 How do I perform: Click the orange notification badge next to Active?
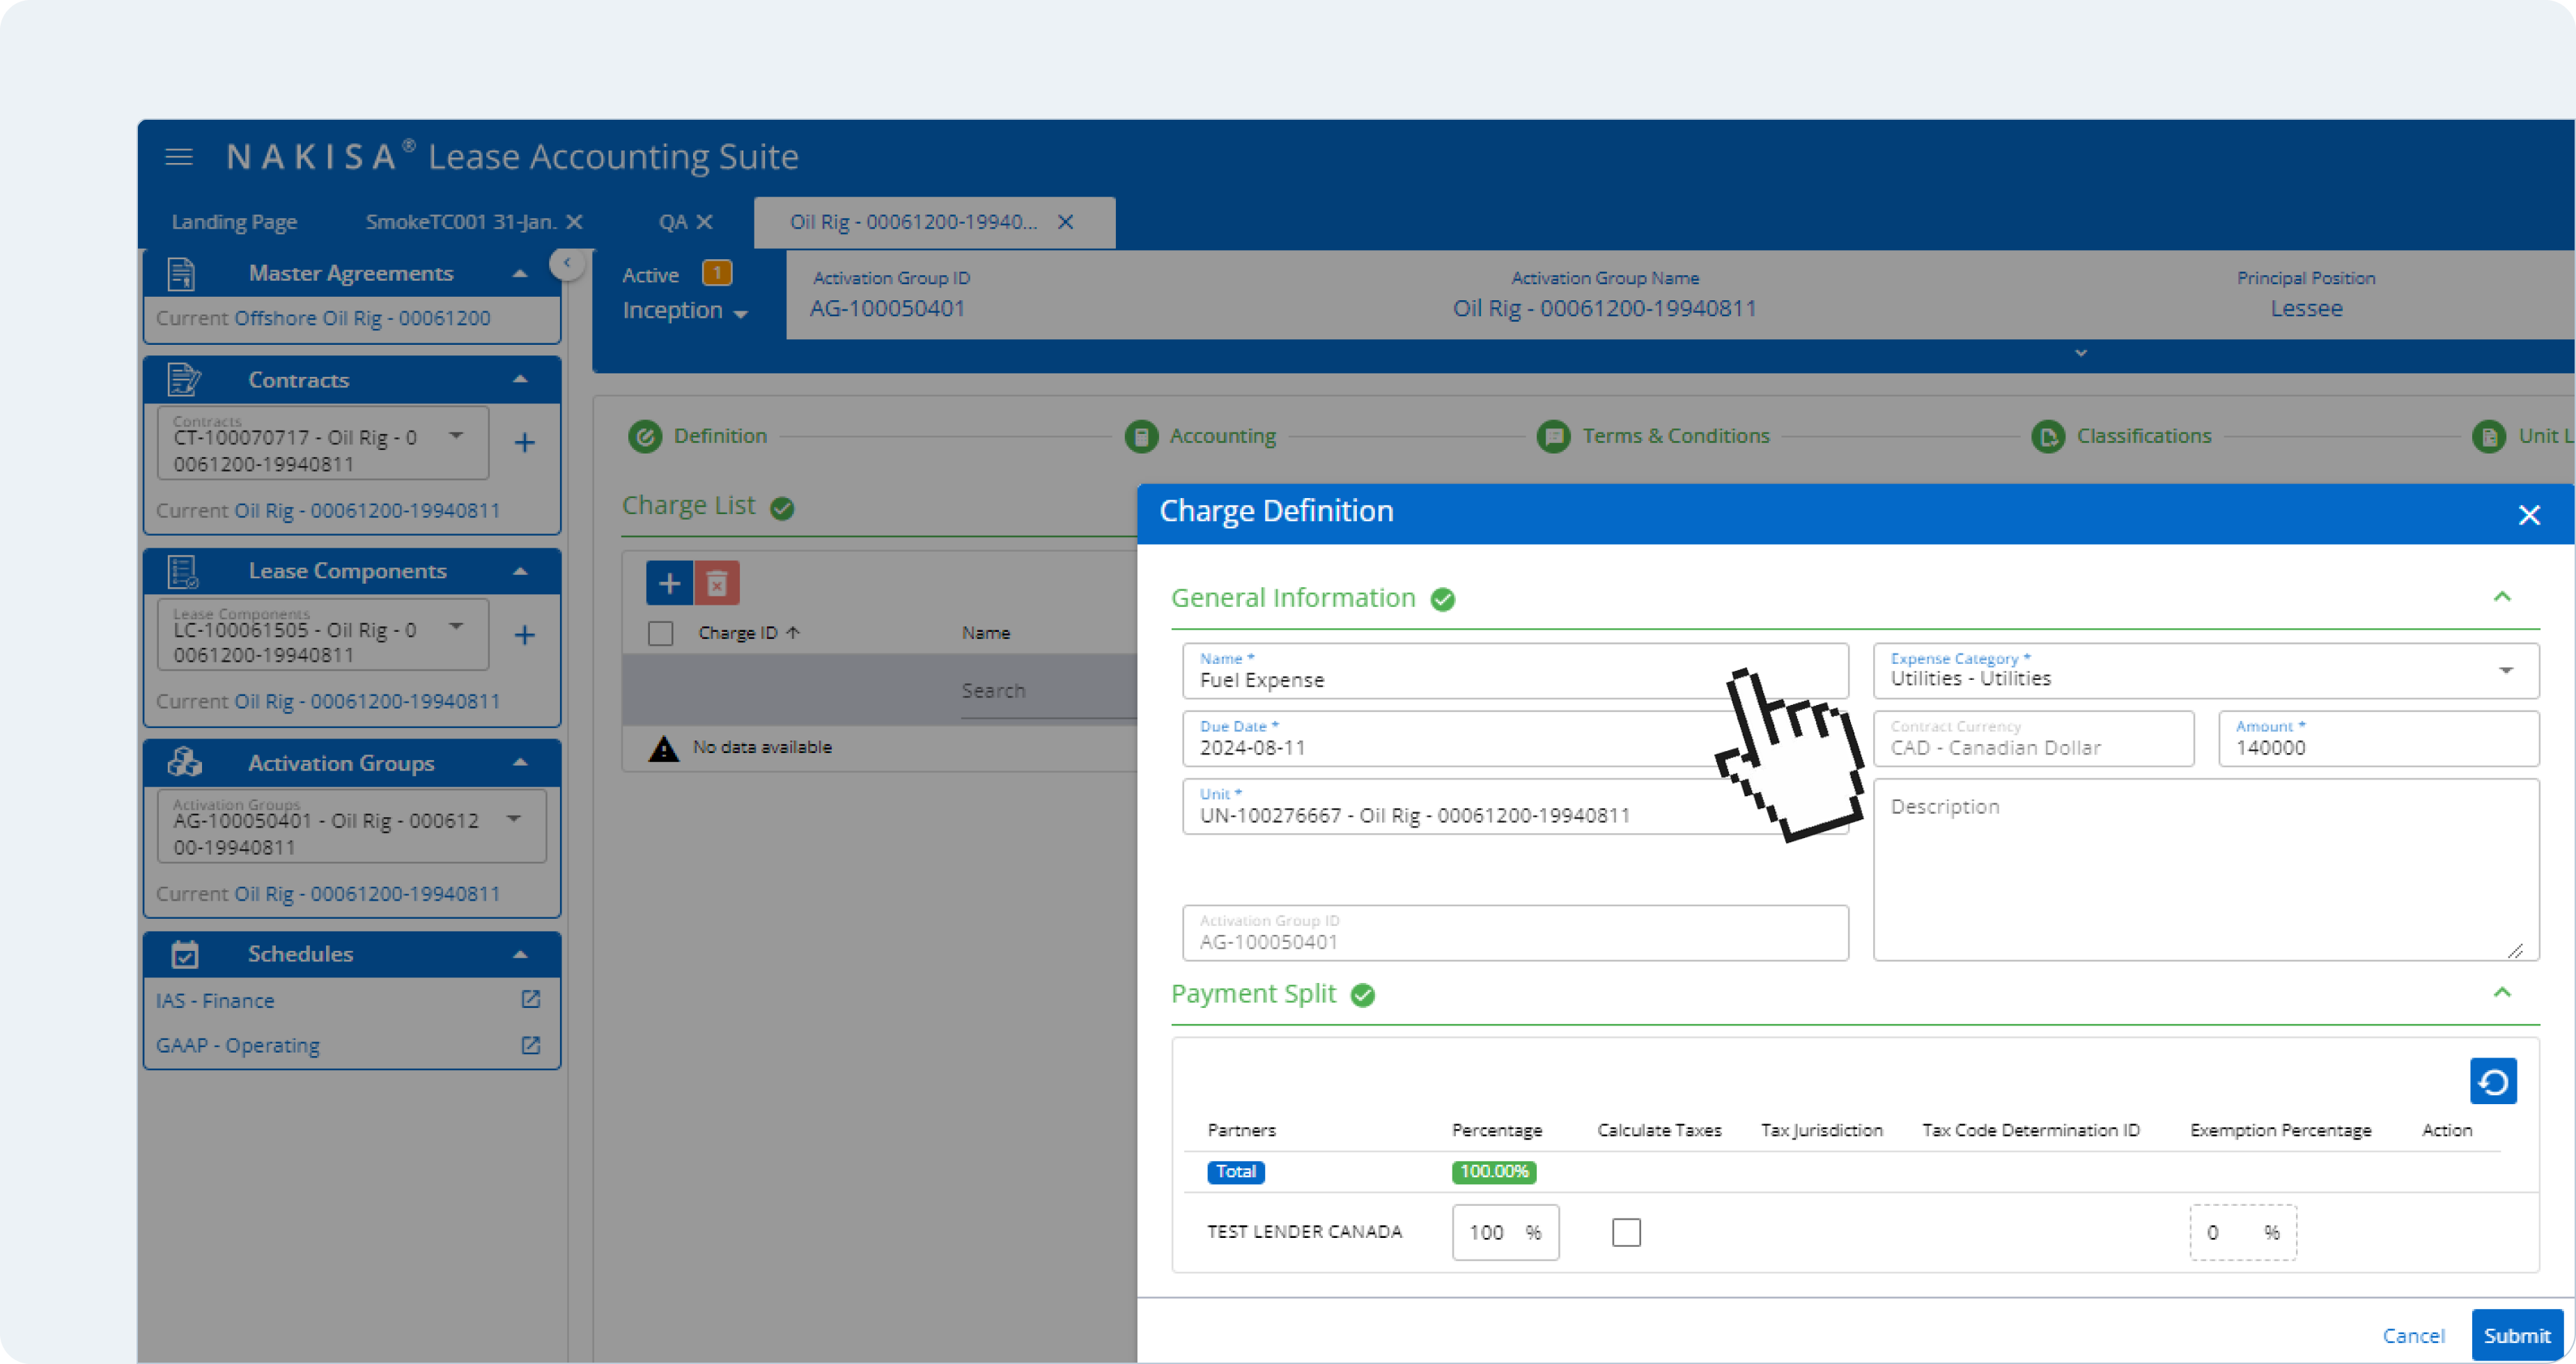[717, 273]
